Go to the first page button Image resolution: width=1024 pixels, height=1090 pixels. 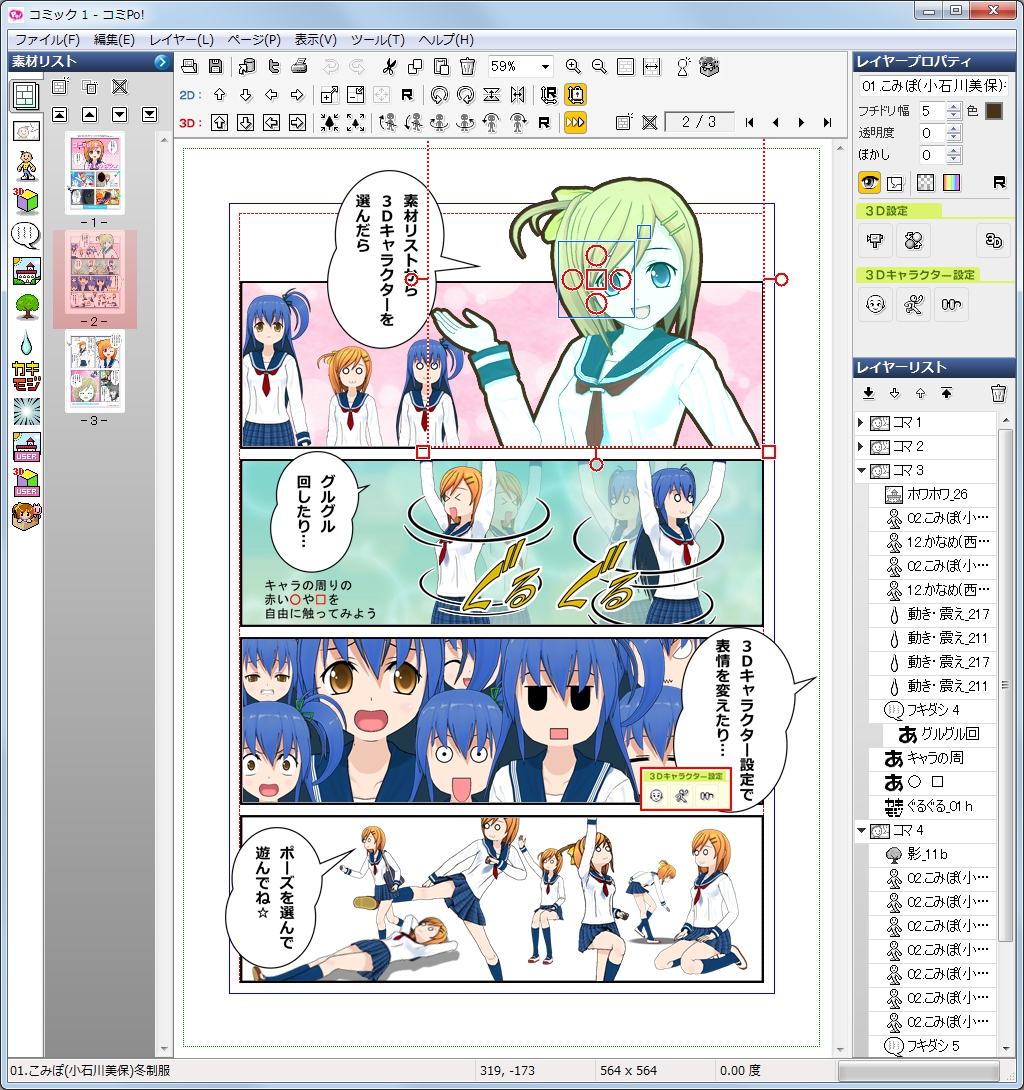[x=749, y=123]
